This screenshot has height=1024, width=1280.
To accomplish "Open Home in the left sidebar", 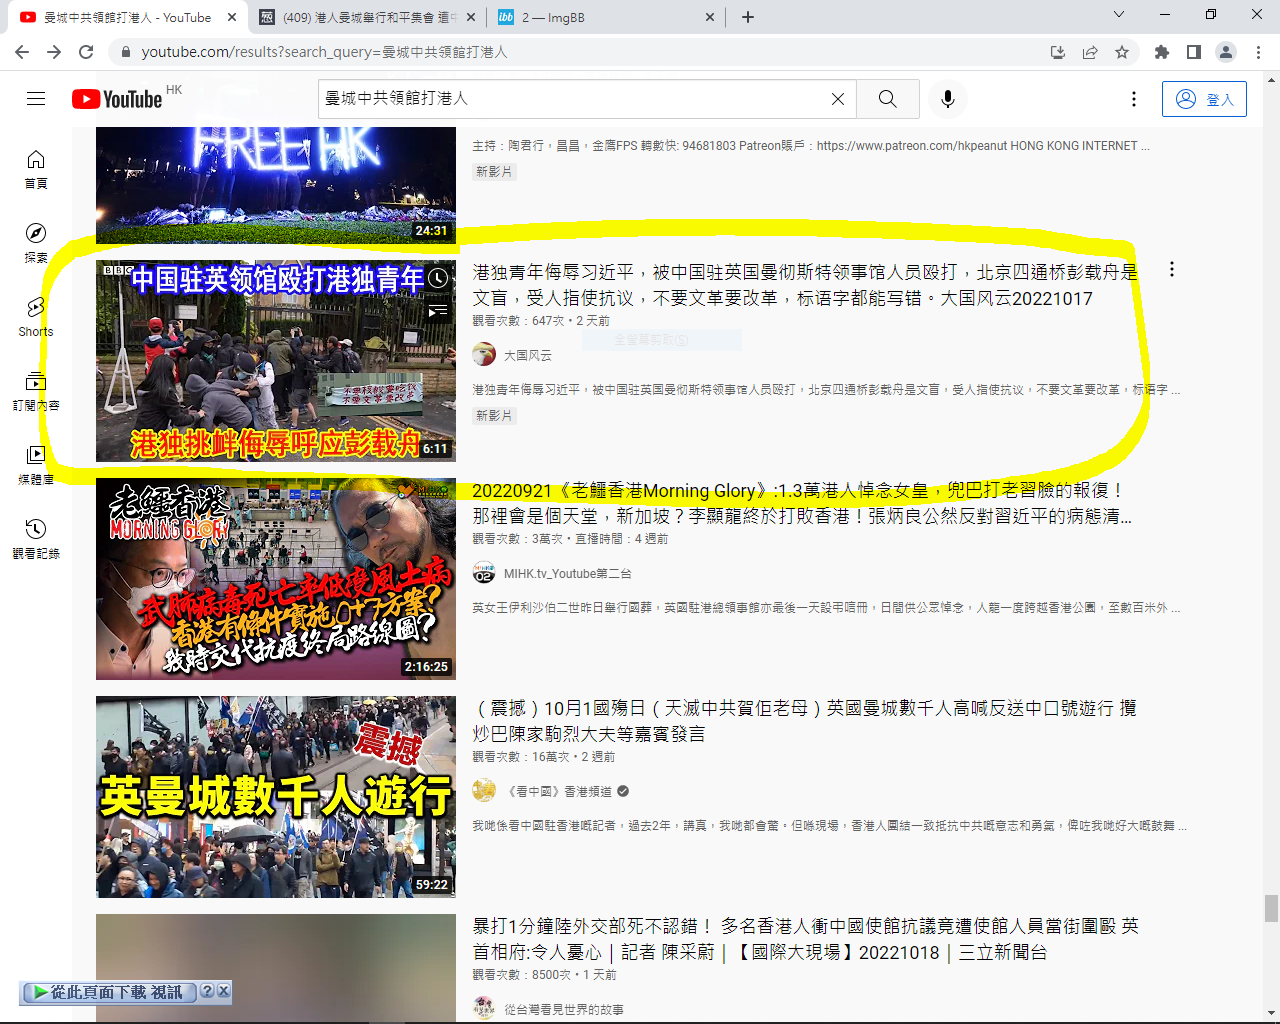I will [36, 169].
